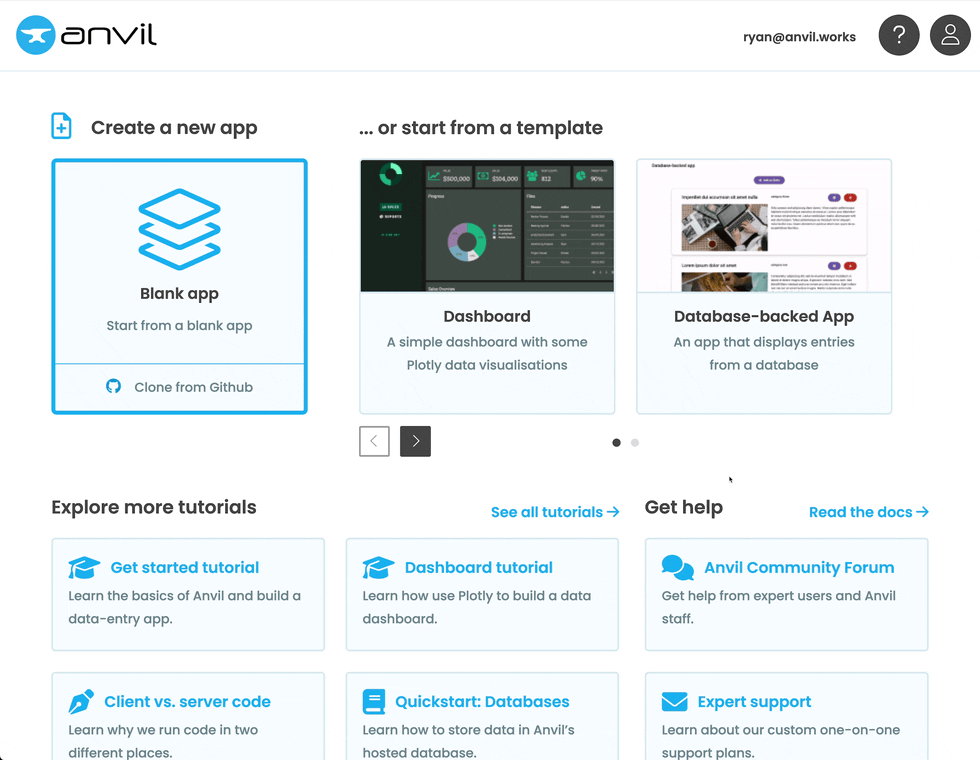Screen dimensions: 980x760
Task: Click 'Get help from expert users' description
Action: (x=779, y=607)
